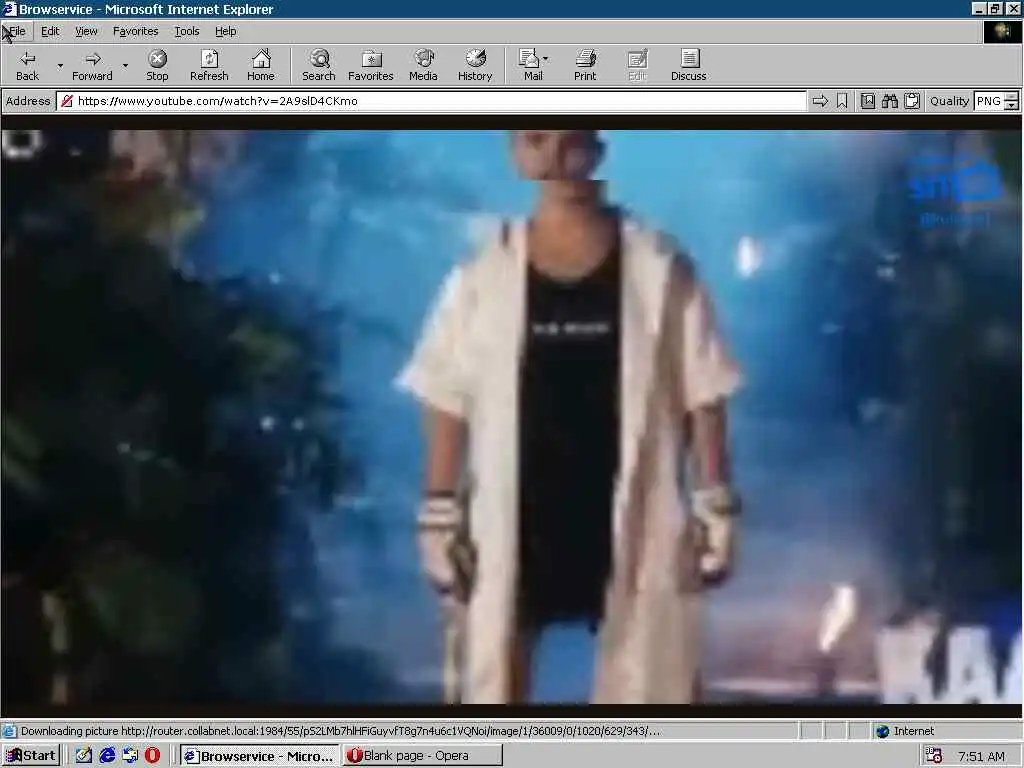Click the system tray scheduler icon
Screen dimensions: 1024x768
tap(934, 756)
